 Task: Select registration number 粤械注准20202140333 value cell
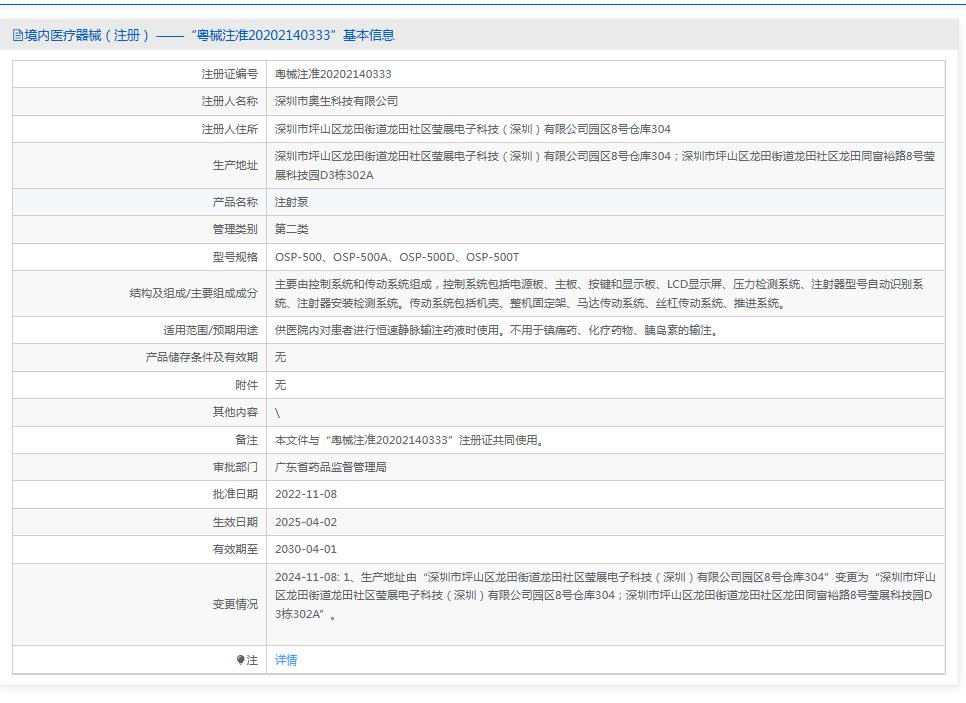606,74
